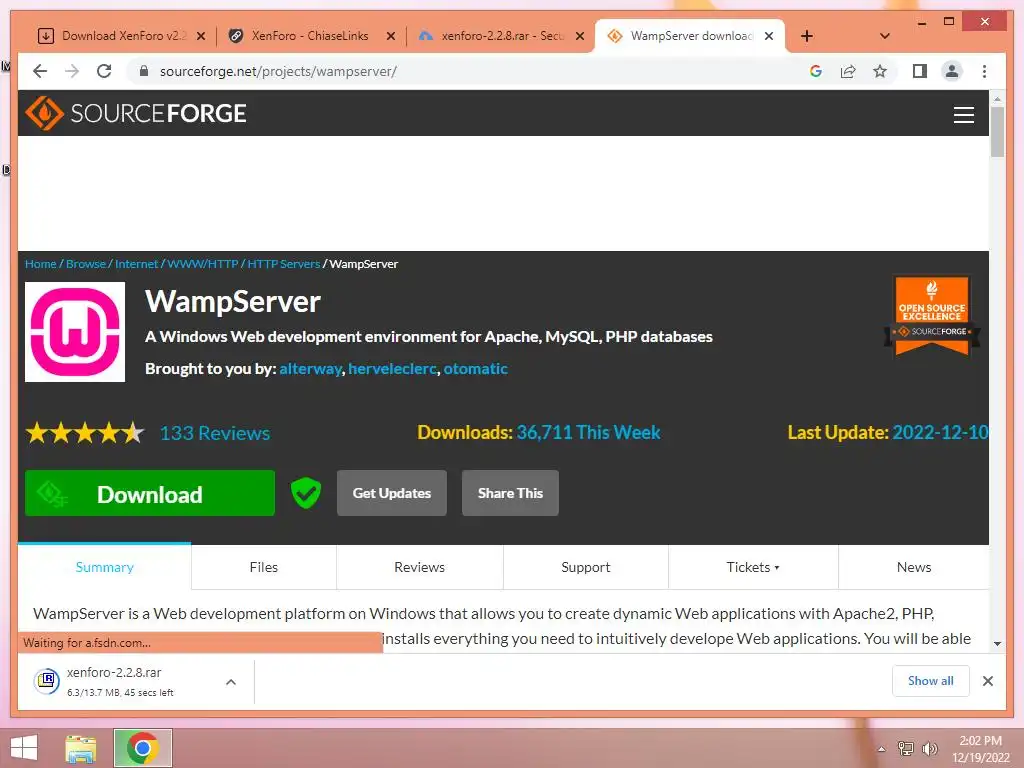Reload the SourceForge page
1024x768 pixels.
pos(104,71)
